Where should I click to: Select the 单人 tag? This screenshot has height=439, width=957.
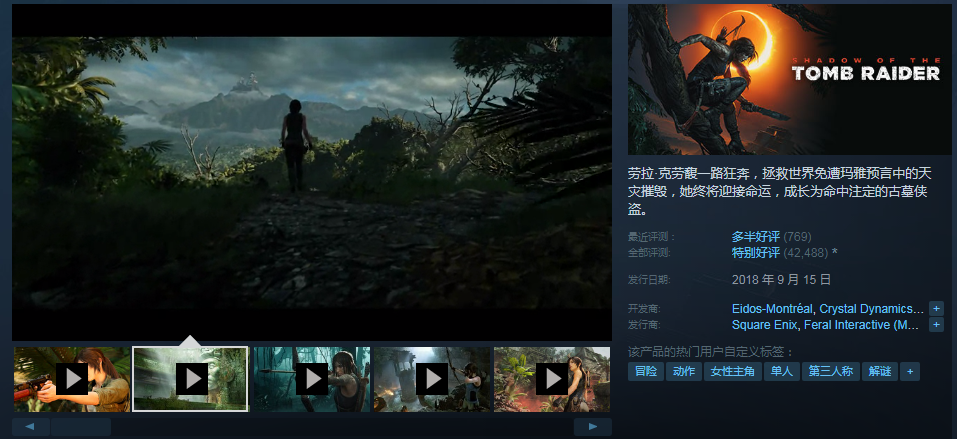(781, 371)
